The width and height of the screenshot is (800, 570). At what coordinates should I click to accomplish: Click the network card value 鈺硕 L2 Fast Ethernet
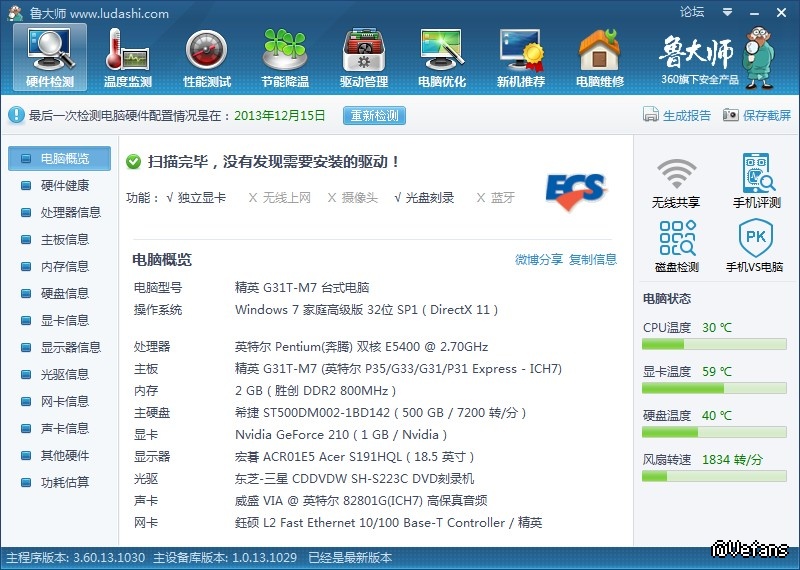(388, 523)
